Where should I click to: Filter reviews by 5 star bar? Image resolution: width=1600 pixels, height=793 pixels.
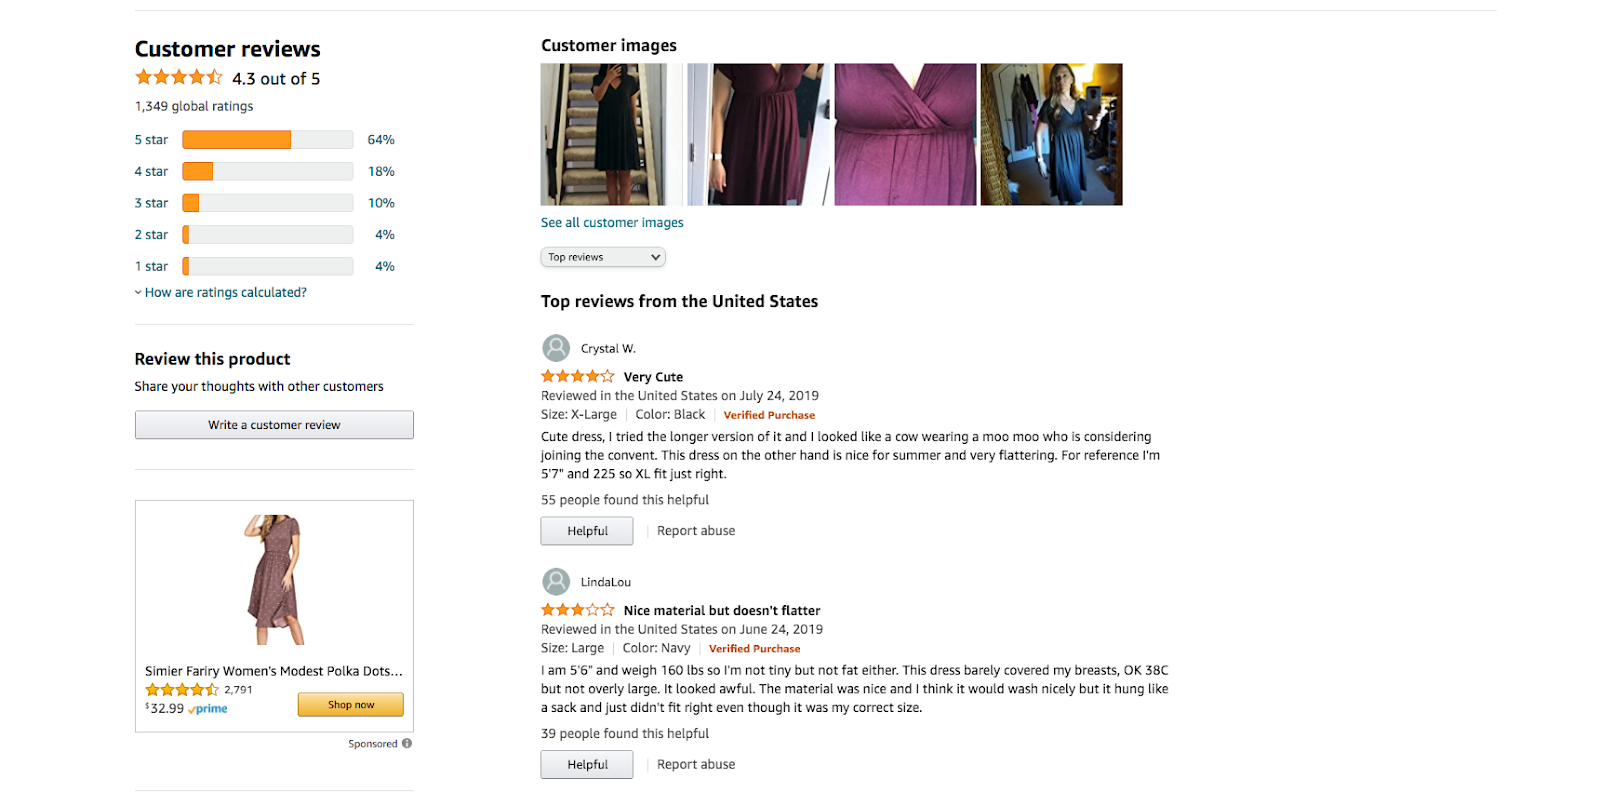pos(268,140)
